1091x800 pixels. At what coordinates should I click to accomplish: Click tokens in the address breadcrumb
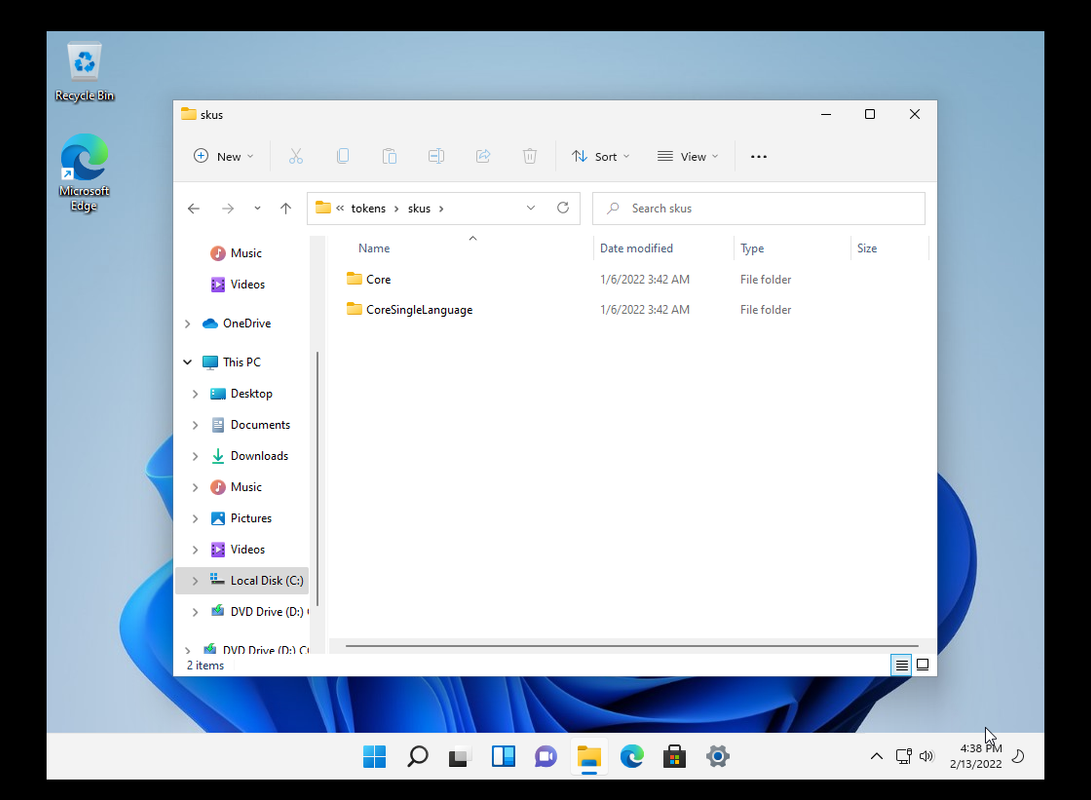pos(368,208)
